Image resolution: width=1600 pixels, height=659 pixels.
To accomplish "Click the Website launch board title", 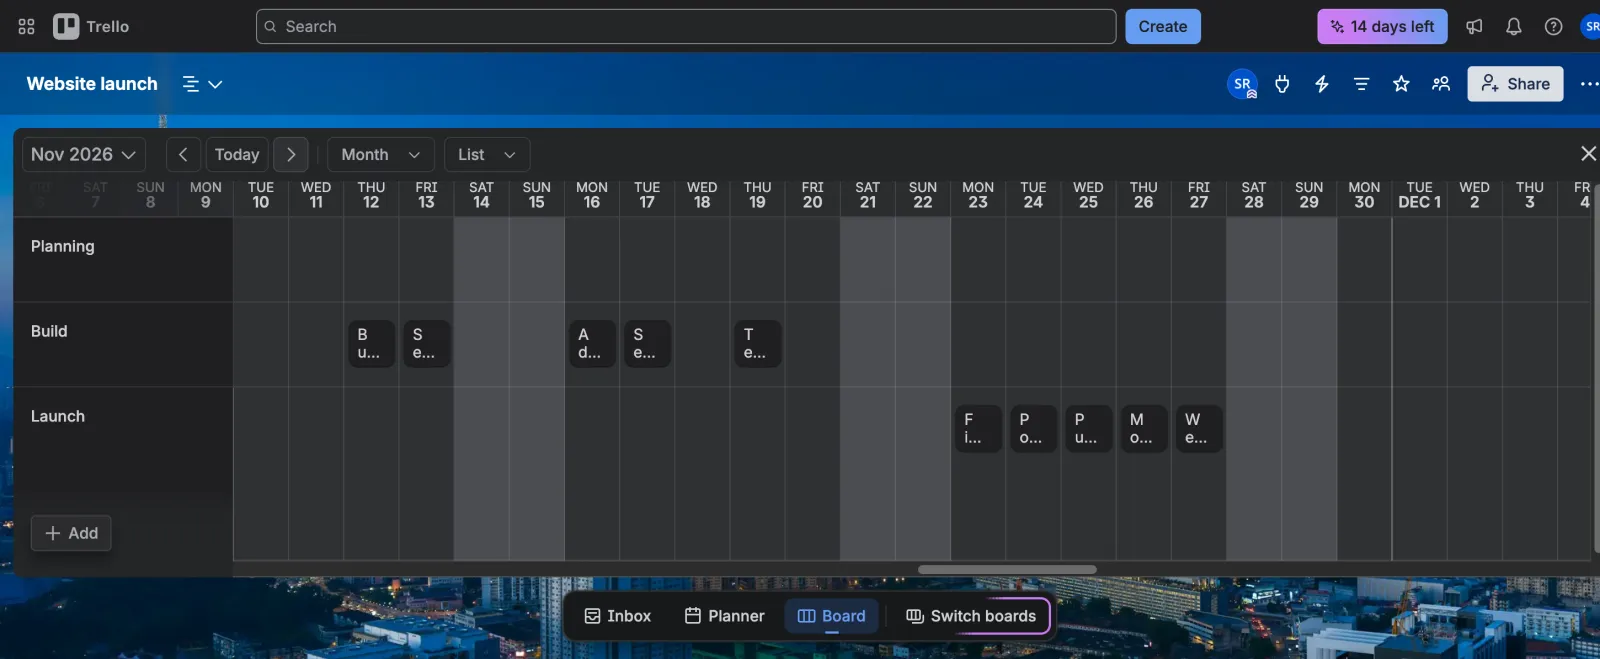I will 92,84.
